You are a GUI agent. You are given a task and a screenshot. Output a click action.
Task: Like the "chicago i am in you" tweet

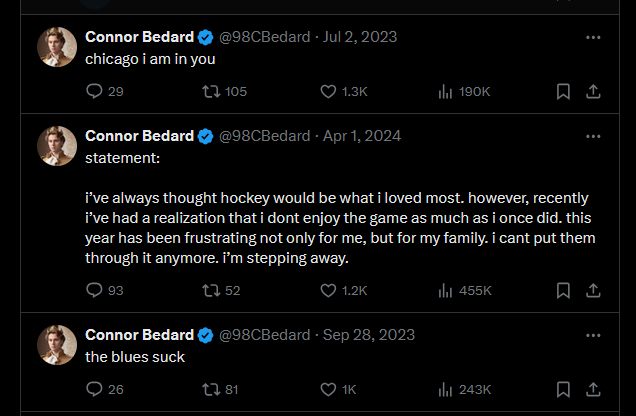tap(327, 92)
